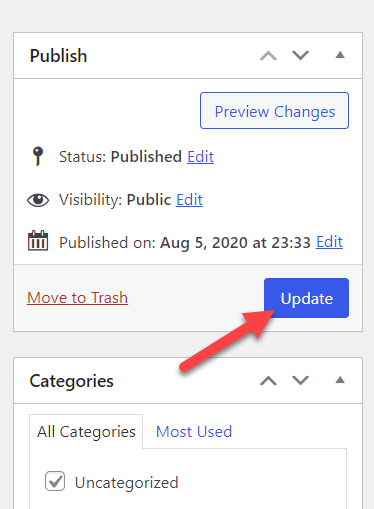
Task: Click the Publish panel heading
Action: tap(58, 56)
